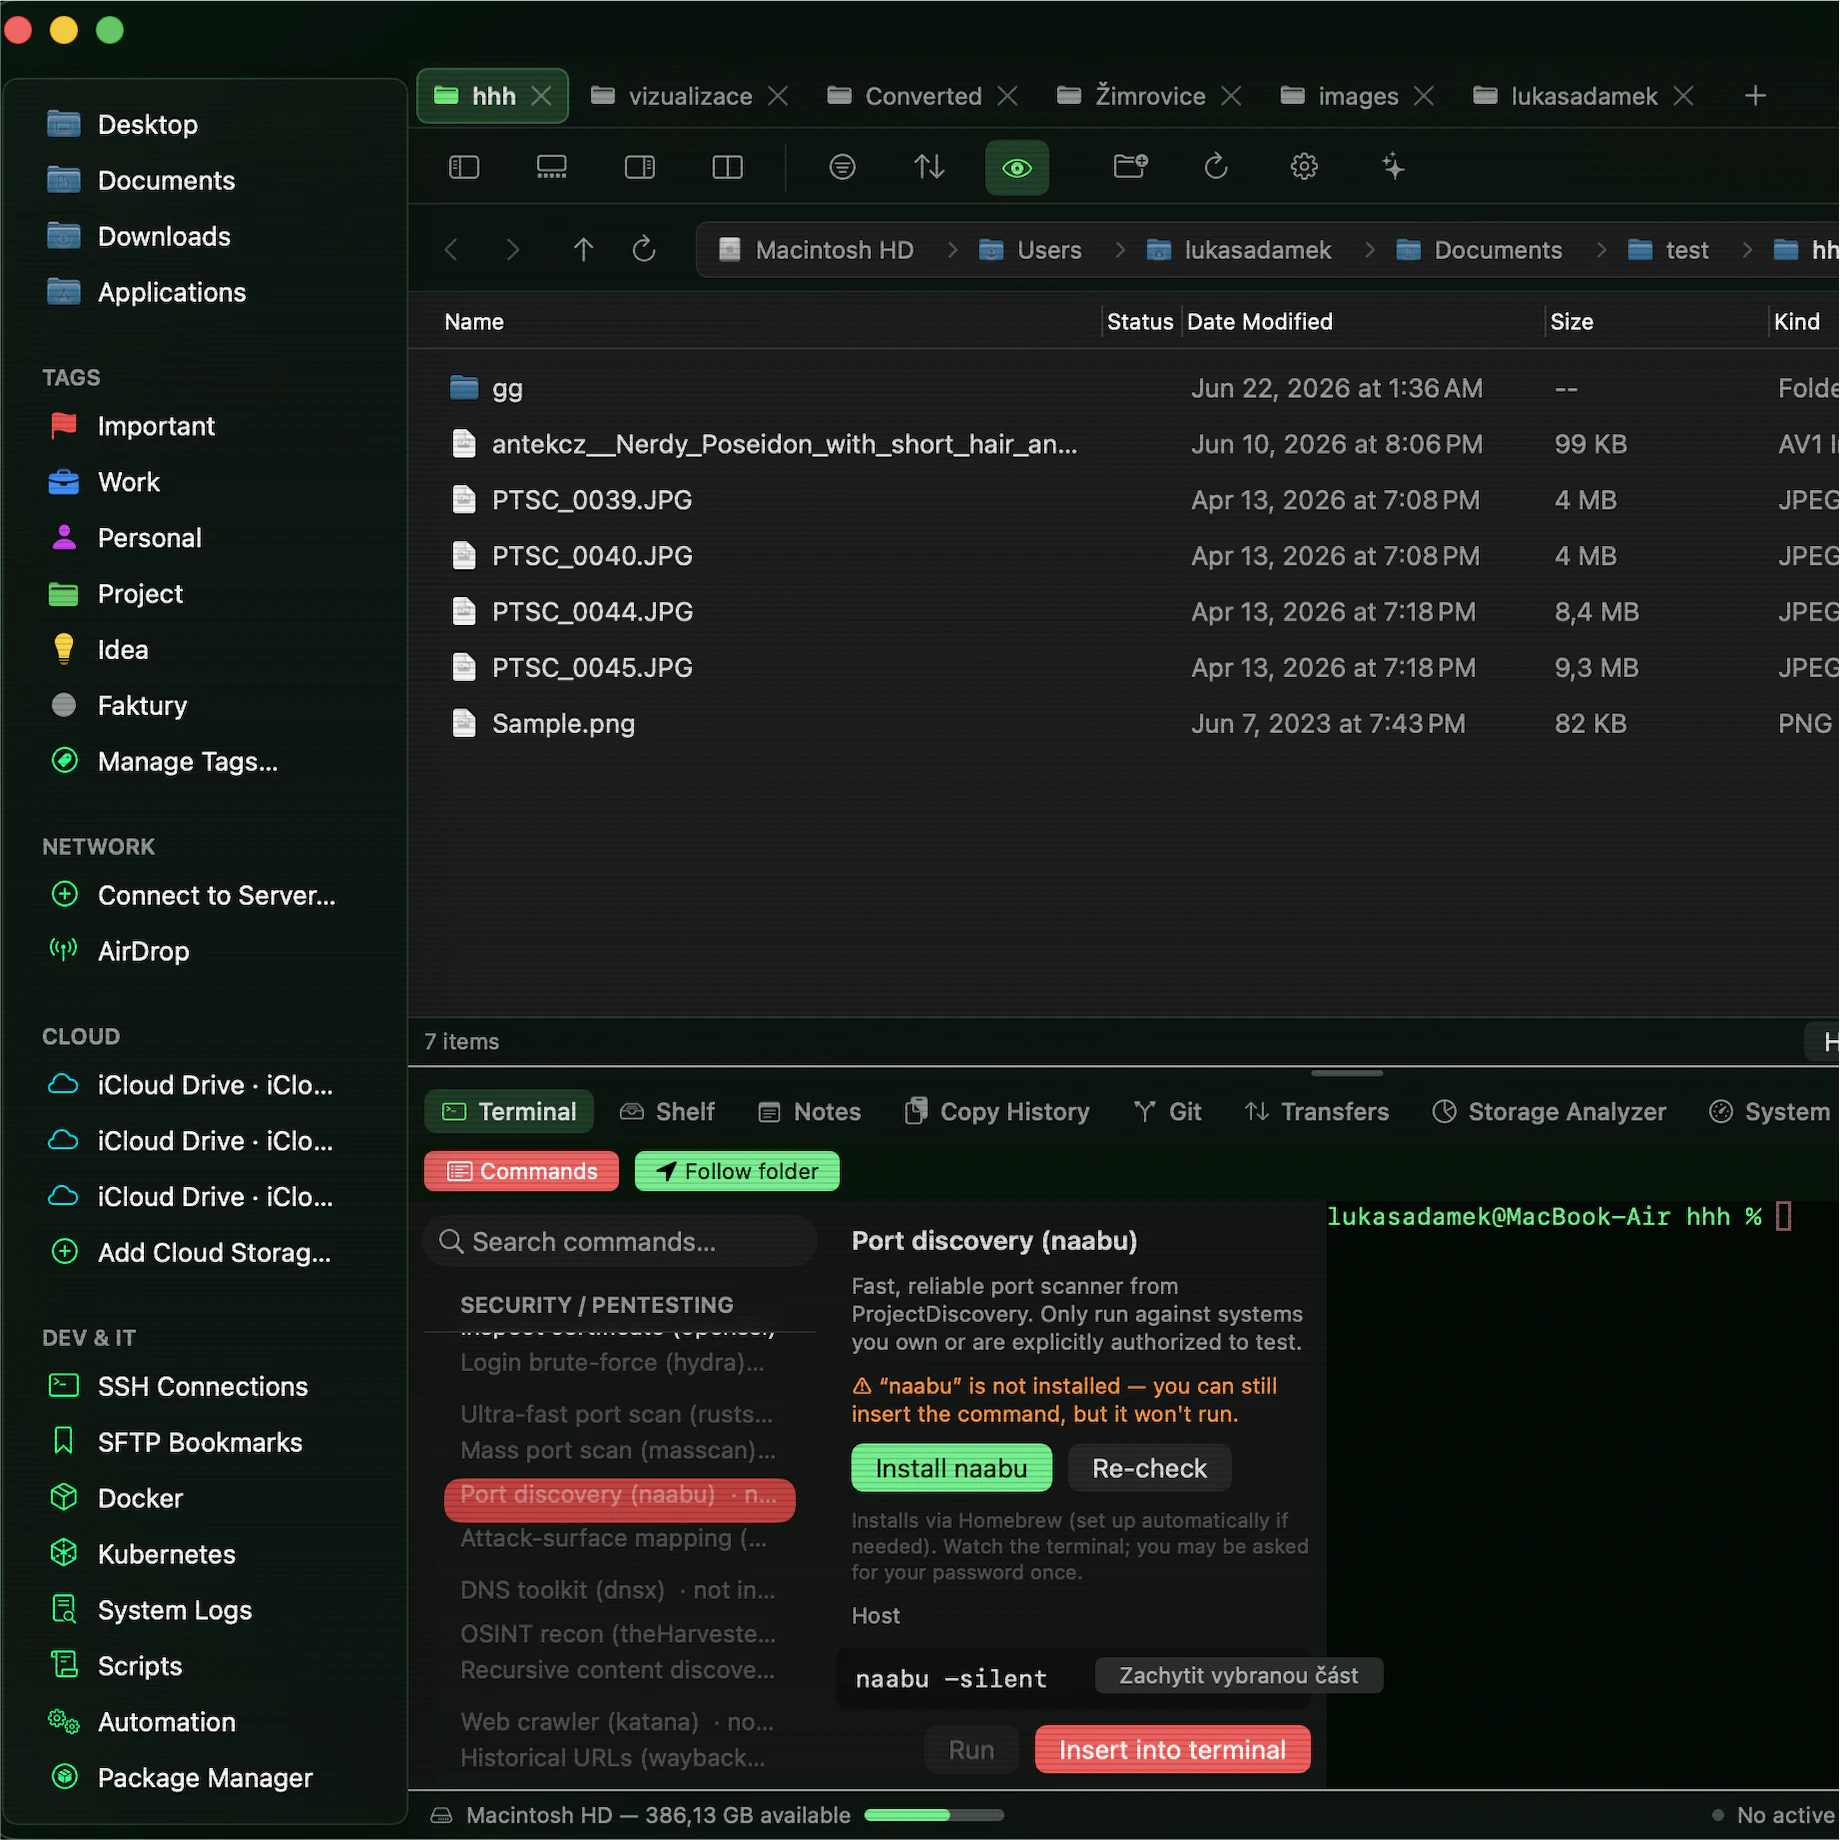Select DNS toolkit (dnsx) command
Screen dimensions: 1840x1840
click(x=620, y=1591)
